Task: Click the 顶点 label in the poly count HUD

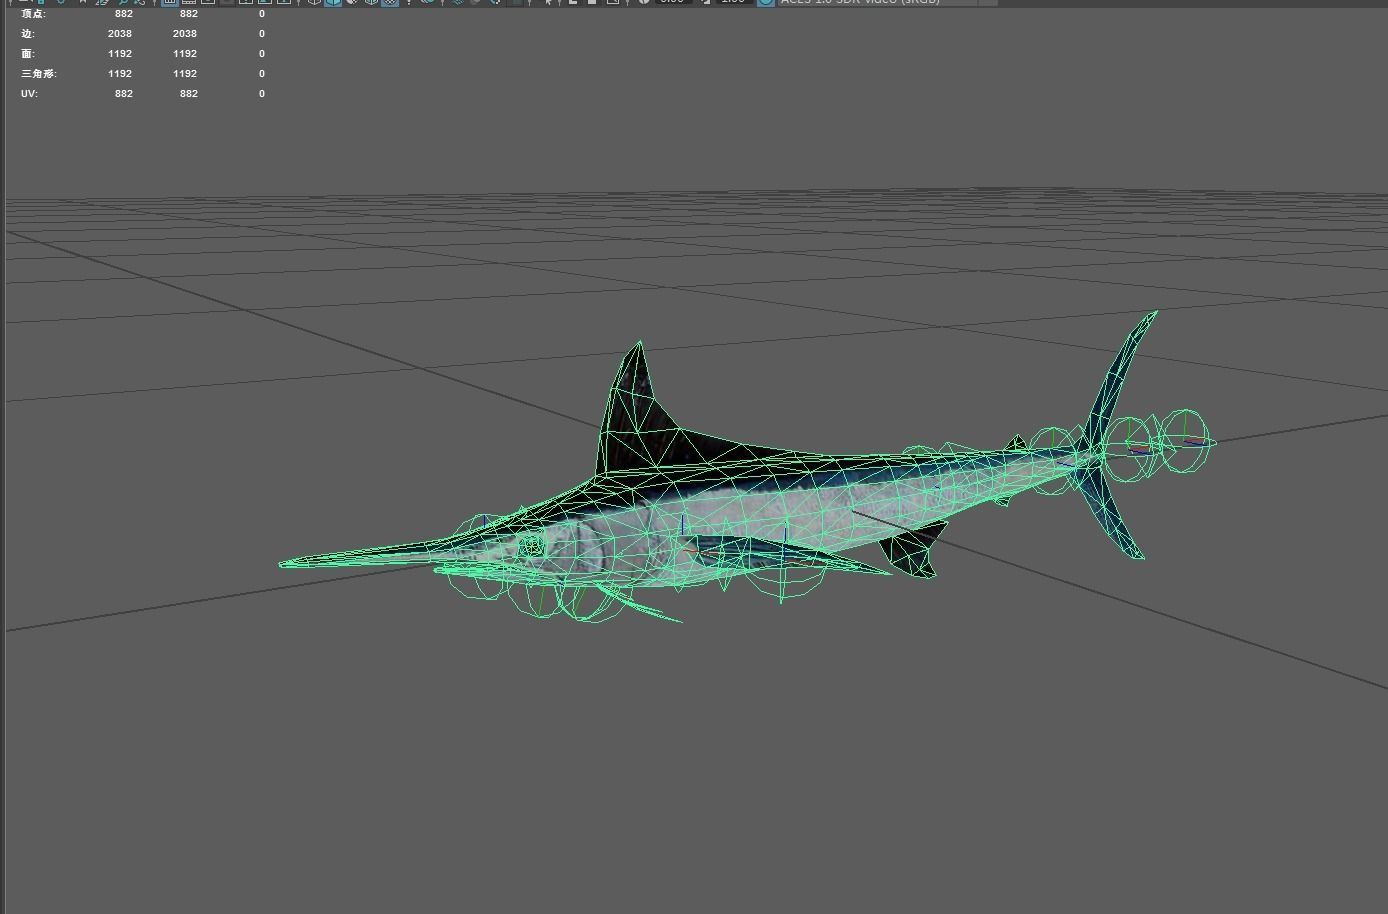Action: pos(33,14)
